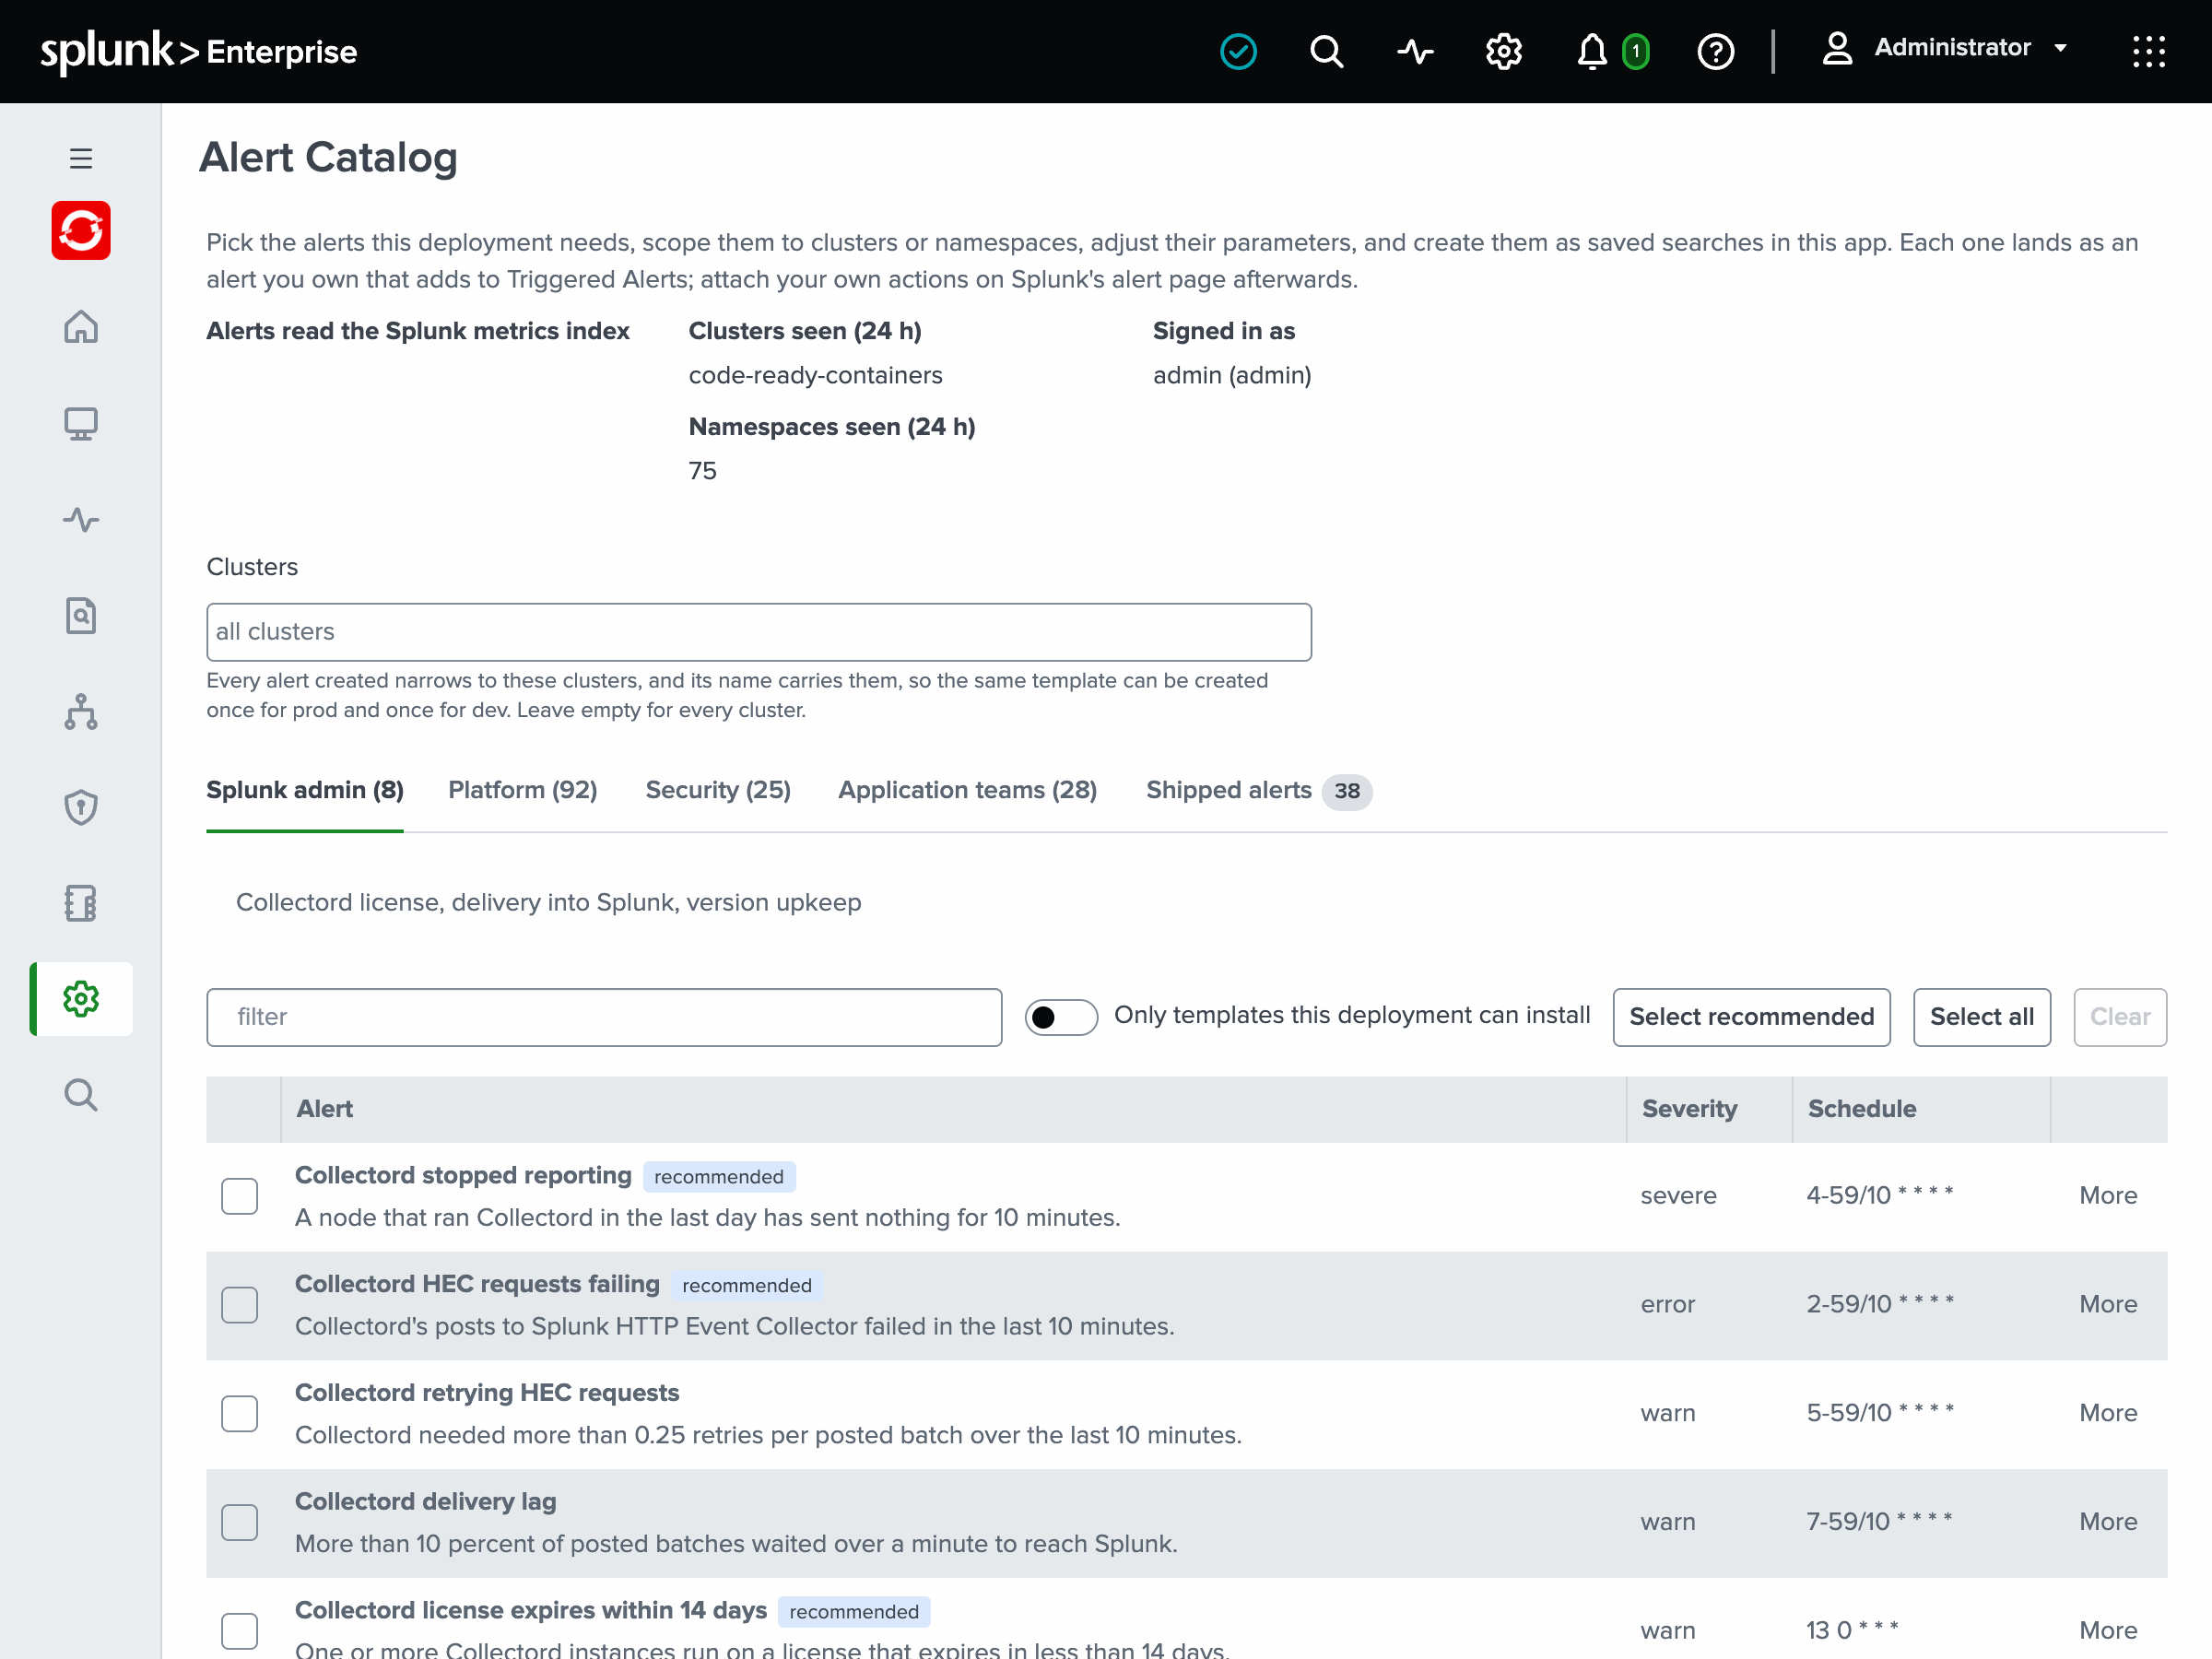
Task: Open the shield security sidebar icon
Action: 81,807
